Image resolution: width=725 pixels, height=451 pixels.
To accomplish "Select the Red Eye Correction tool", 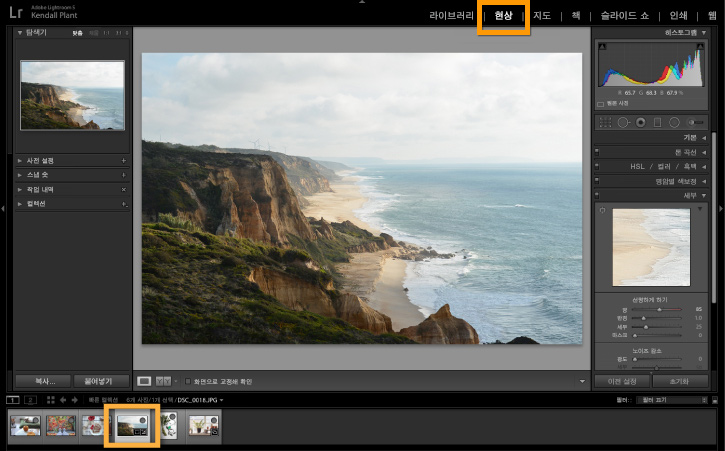I will (640, 123).
